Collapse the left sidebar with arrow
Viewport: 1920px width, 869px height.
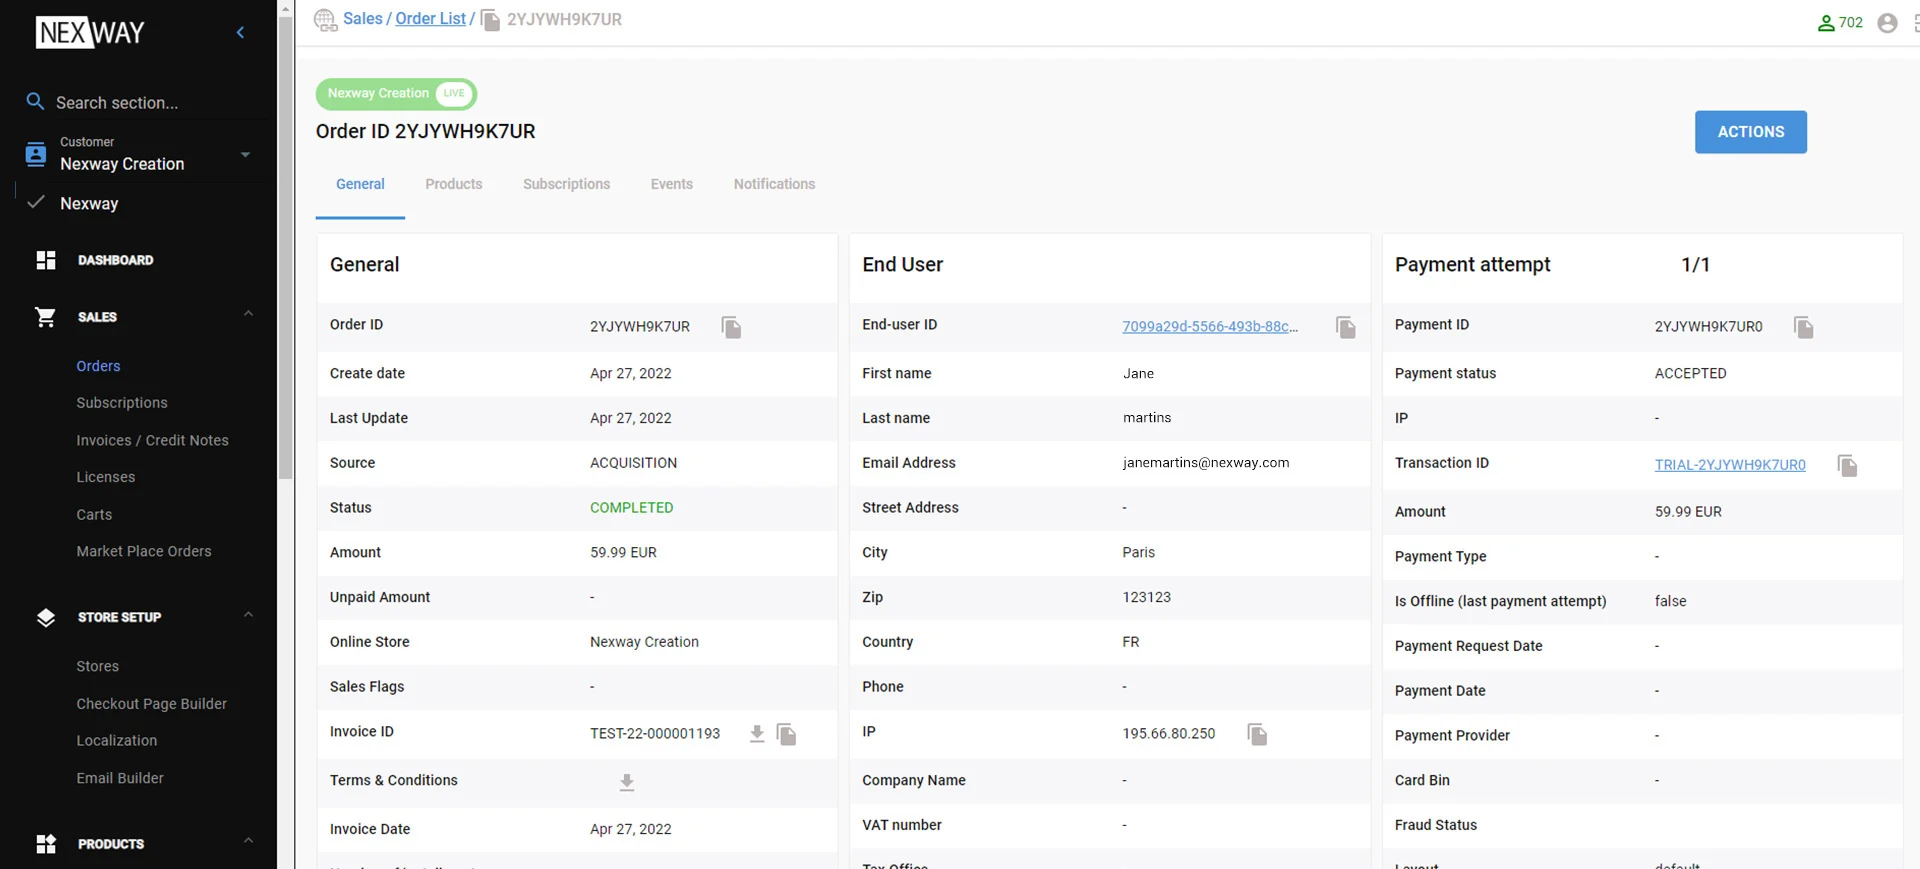(240, 33)
